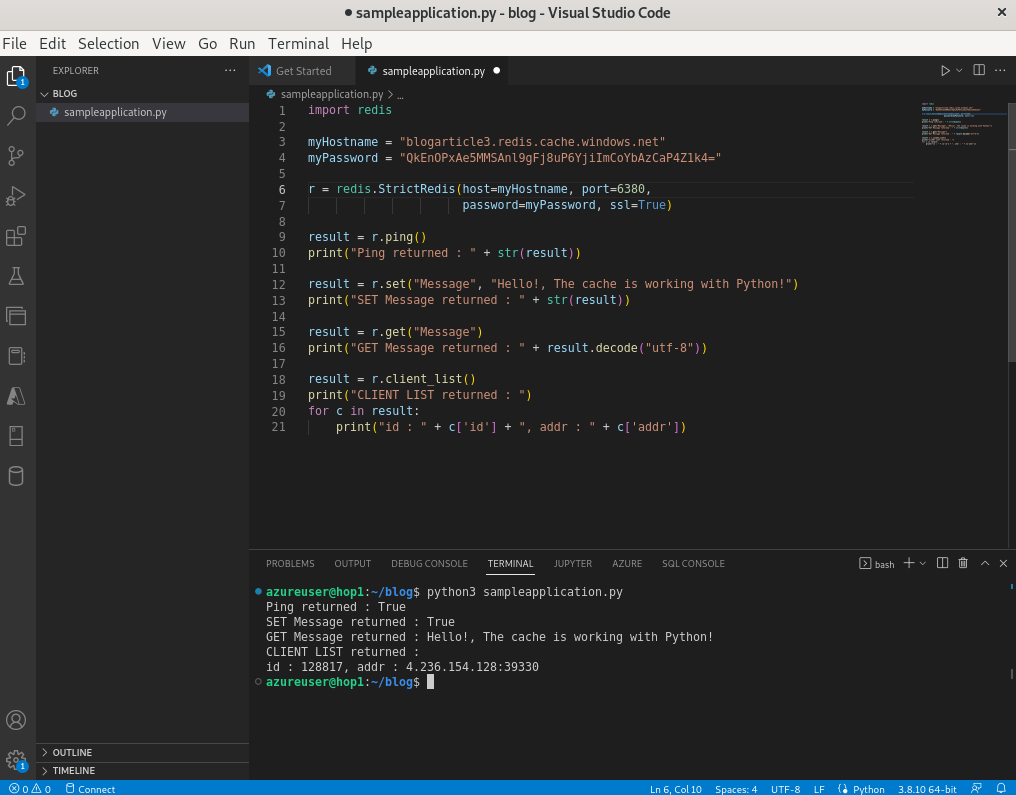Viewport: 1016px width, 795px height.
Task: Close the Visual Studio Code window
Action: 1002,12
